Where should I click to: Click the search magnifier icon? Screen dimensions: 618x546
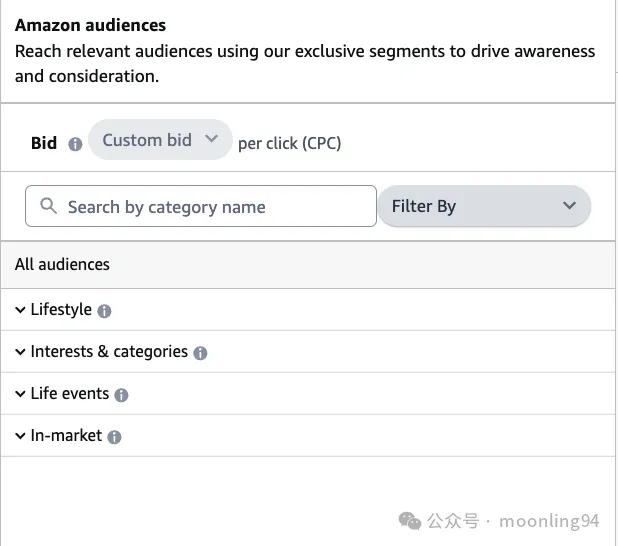click(x=48, y=206)
